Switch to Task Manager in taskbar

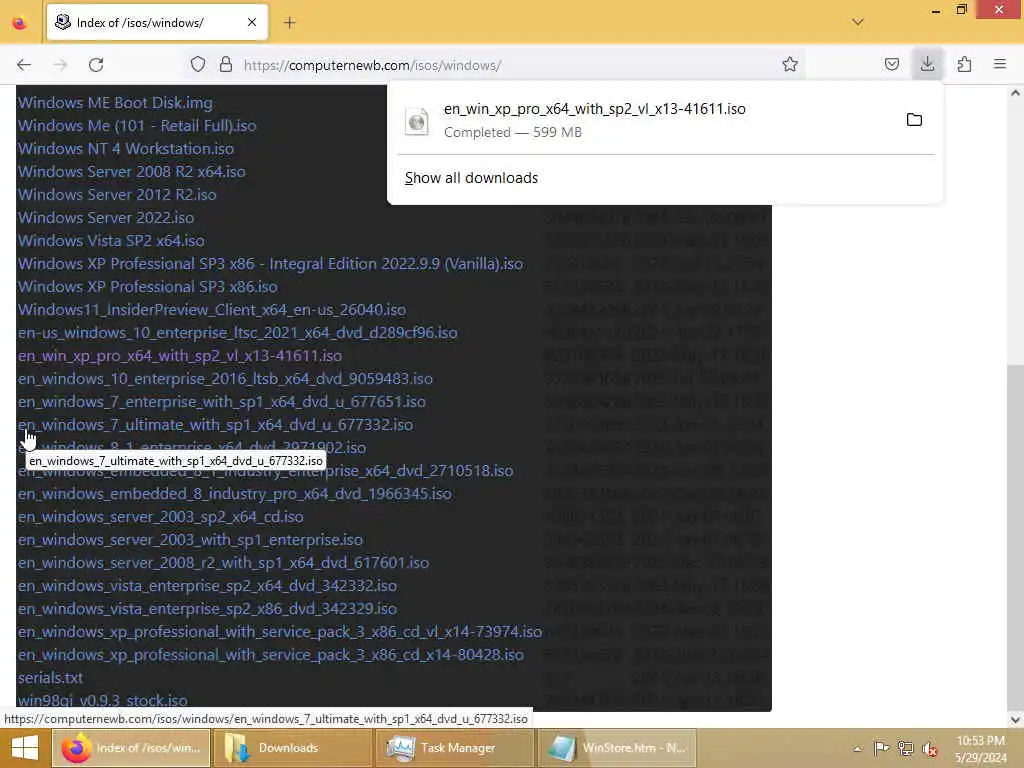point(455,748)
